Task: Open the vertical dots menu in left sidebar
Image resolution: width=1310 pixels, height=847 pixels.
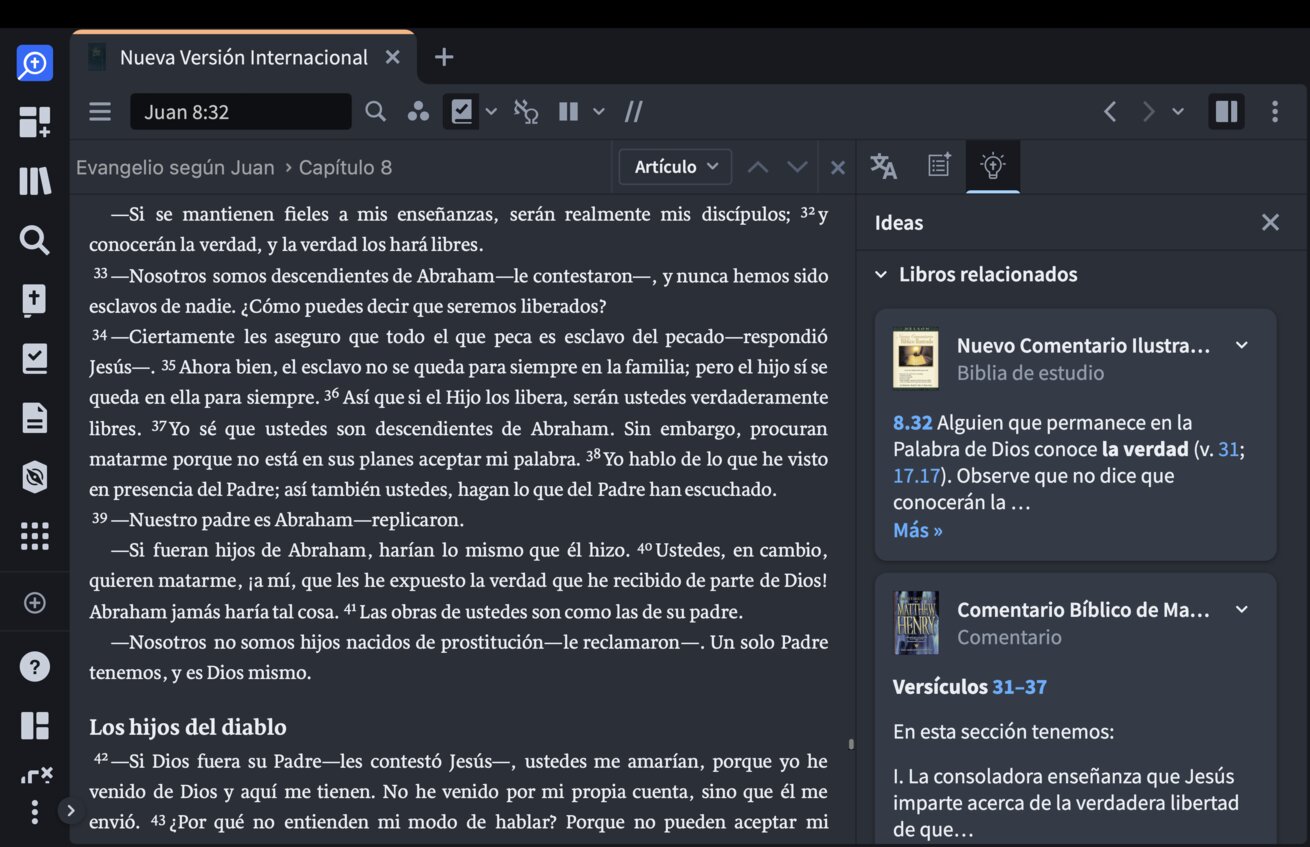Action: pyautogui.click(x=34, y=811)
